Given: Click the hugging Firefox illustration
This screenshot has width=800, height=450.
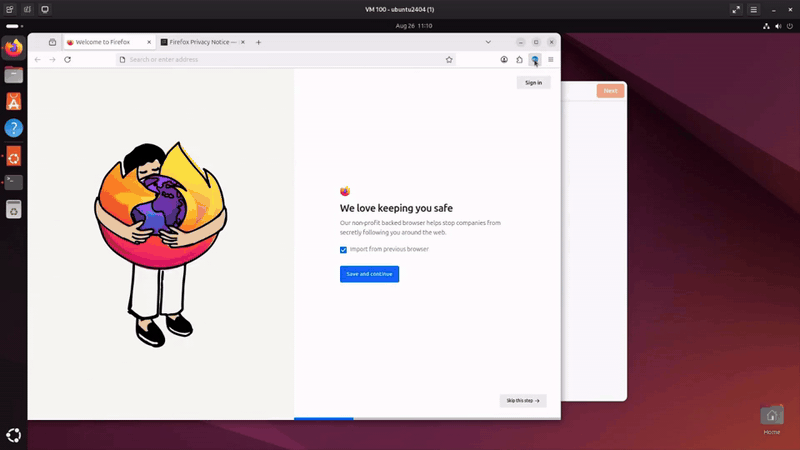Looking at the screenshot, I should coord(161,244).
